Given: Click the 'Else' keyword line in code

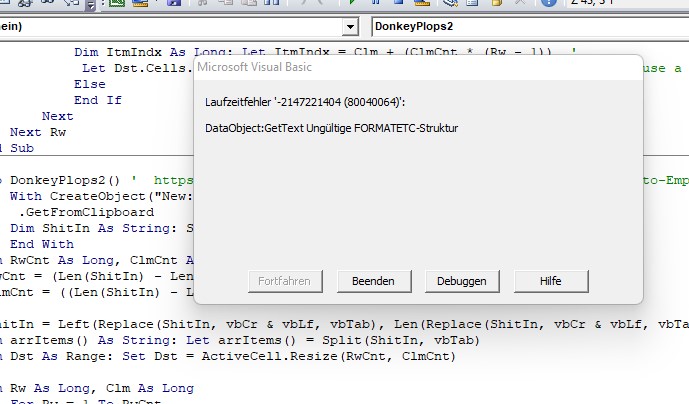Looking at the screenshot, I should click(90, 84).
